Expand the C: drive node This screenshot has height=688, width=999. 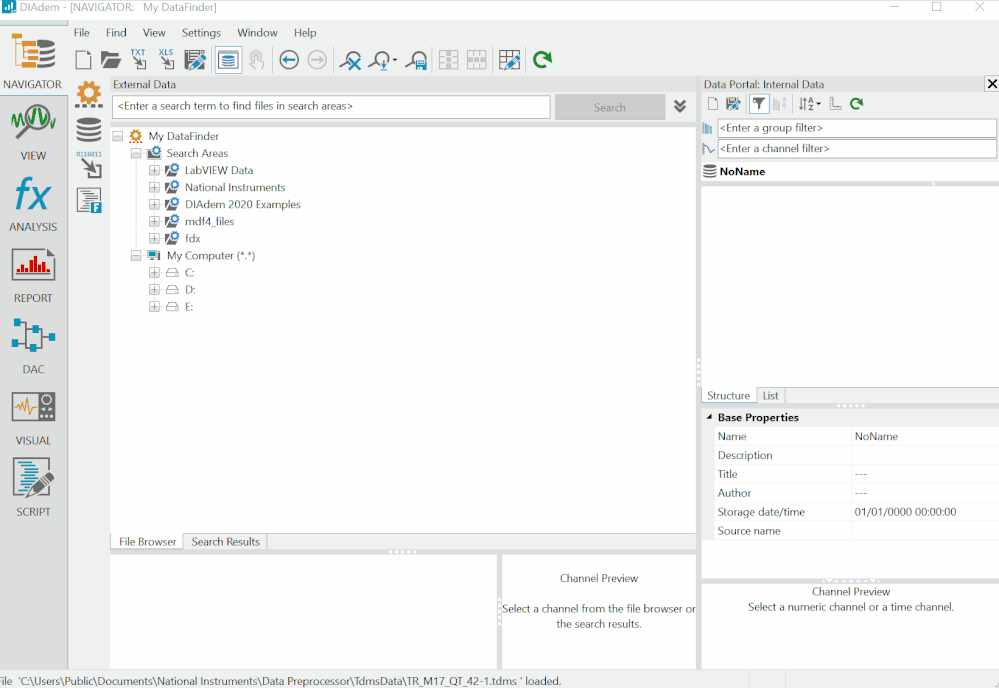[x=154, y=273]
